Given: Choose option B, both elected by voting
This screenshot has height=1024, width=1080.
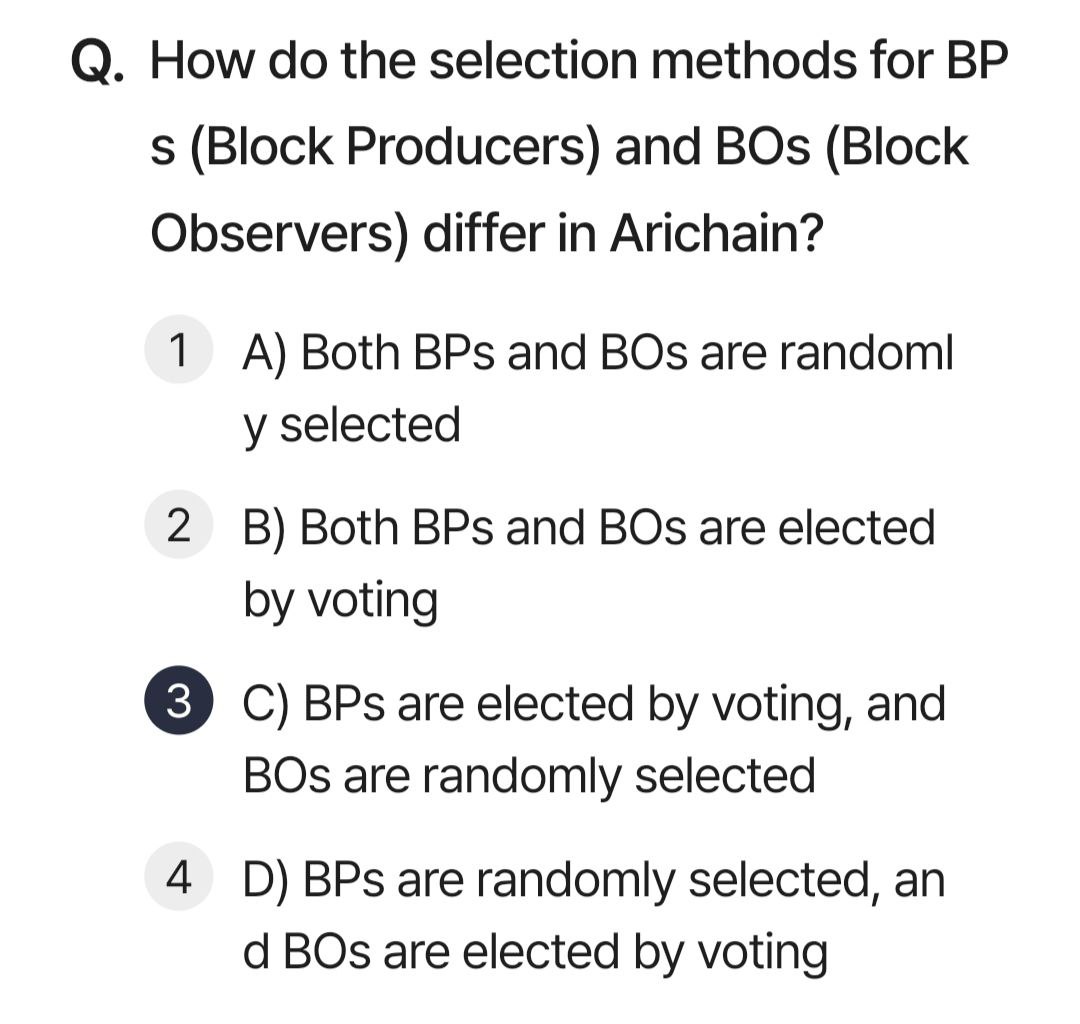Looking at the screenshot, I should [x=588, y=564].
